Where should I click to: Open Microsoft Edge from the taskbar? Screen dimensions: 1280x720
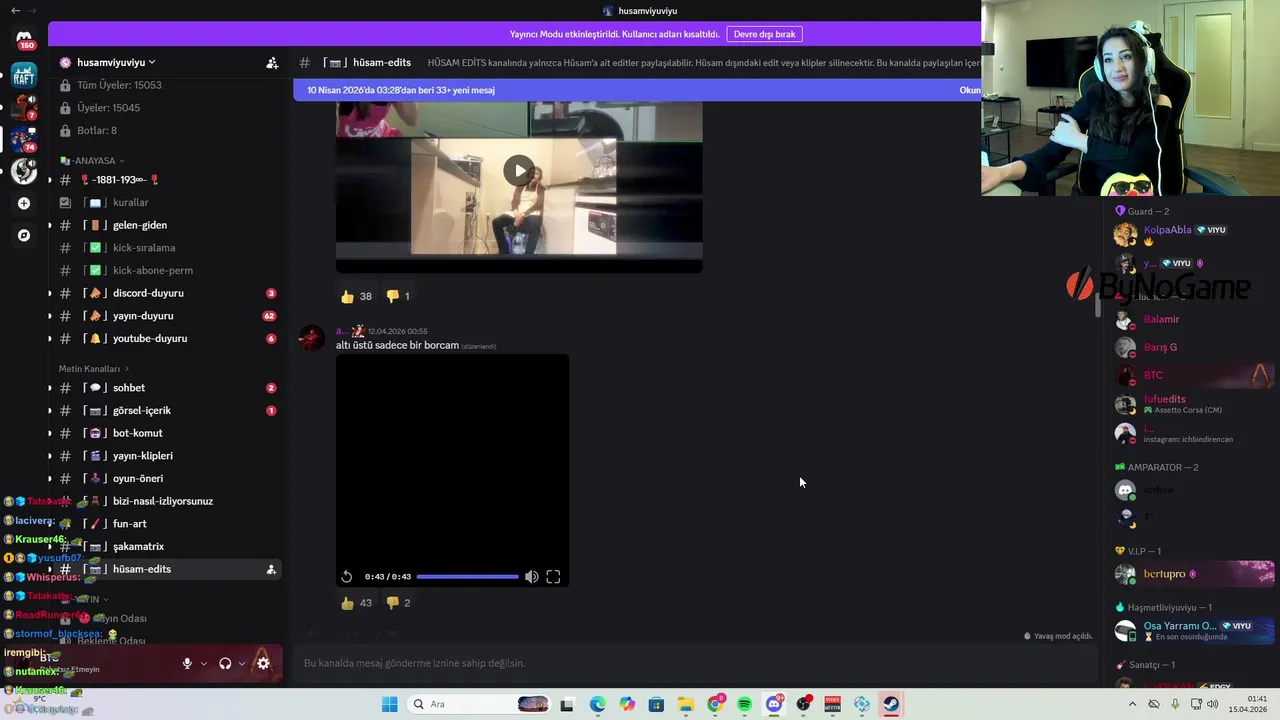click(597, 704)
